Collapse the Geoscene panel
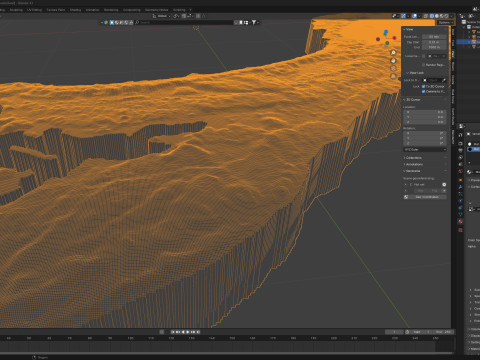Screen dimensions: 480x360 point(425,171)
